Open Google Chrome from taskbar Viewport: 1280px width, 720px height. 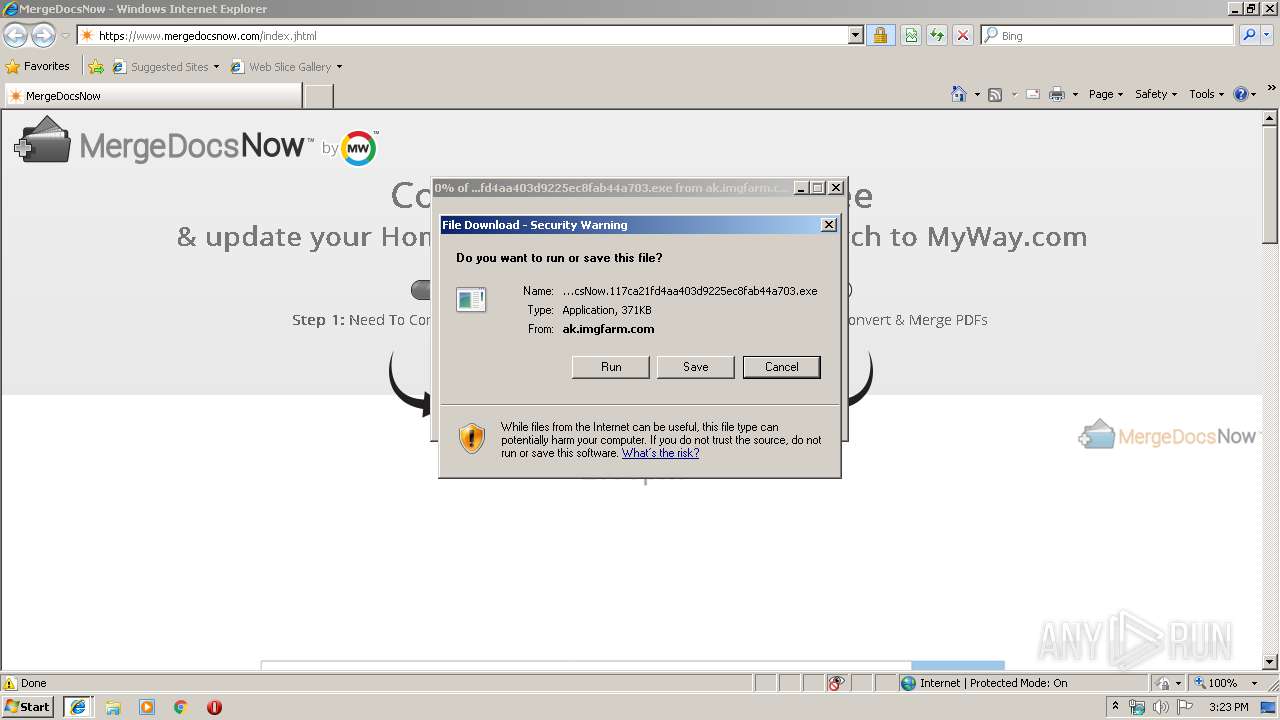(x=181, y=707)
